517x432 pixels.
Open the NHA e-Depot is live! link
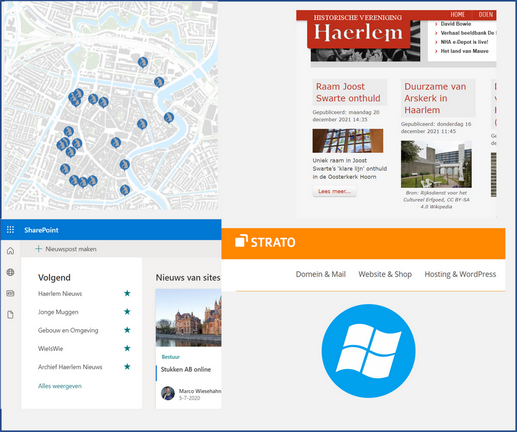click(x=464, y=42)
